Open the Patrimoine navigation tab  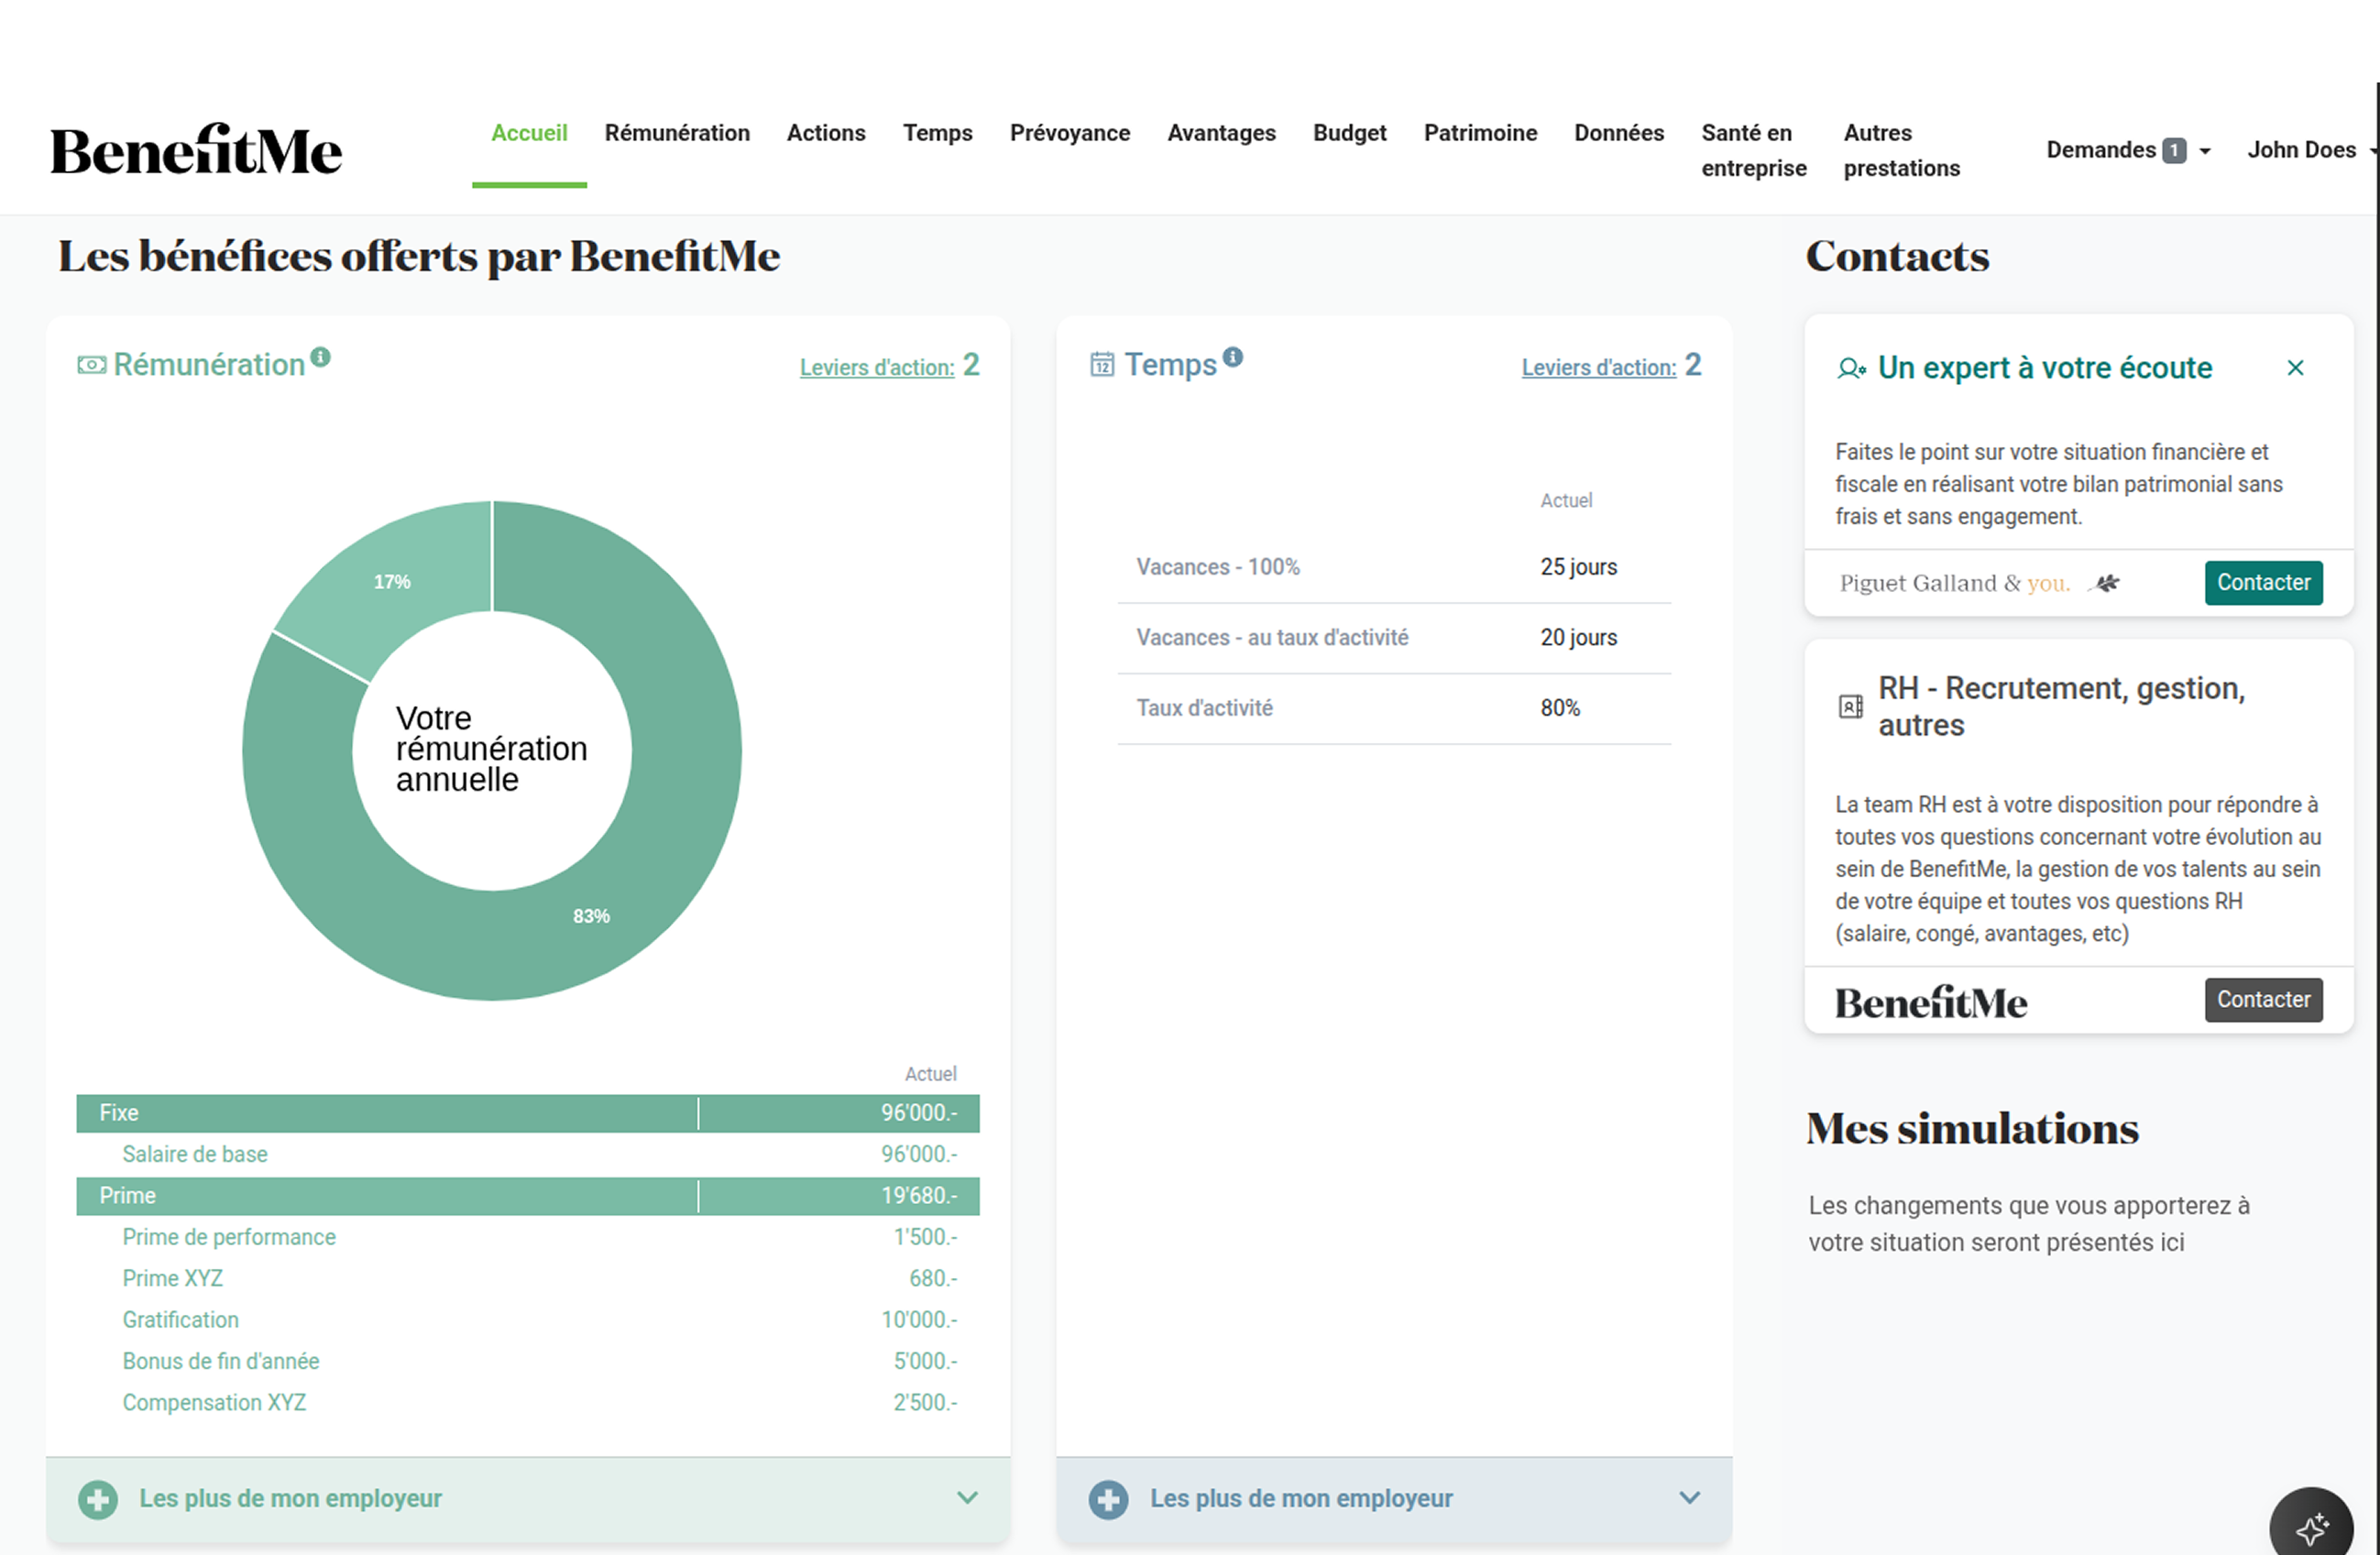(1480, 133)
